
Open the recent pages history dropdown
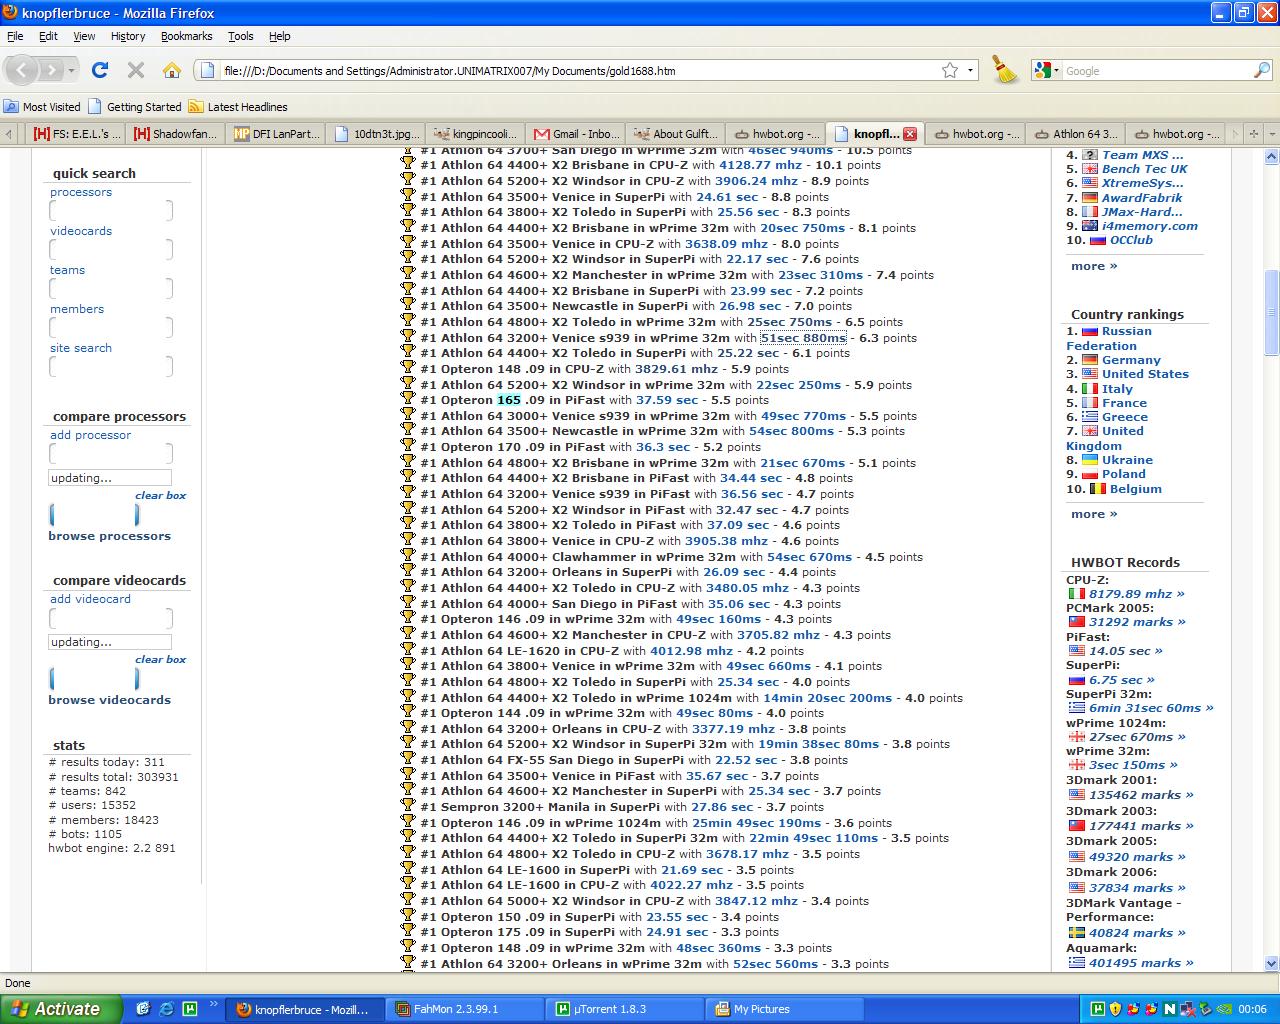(72, 70)
